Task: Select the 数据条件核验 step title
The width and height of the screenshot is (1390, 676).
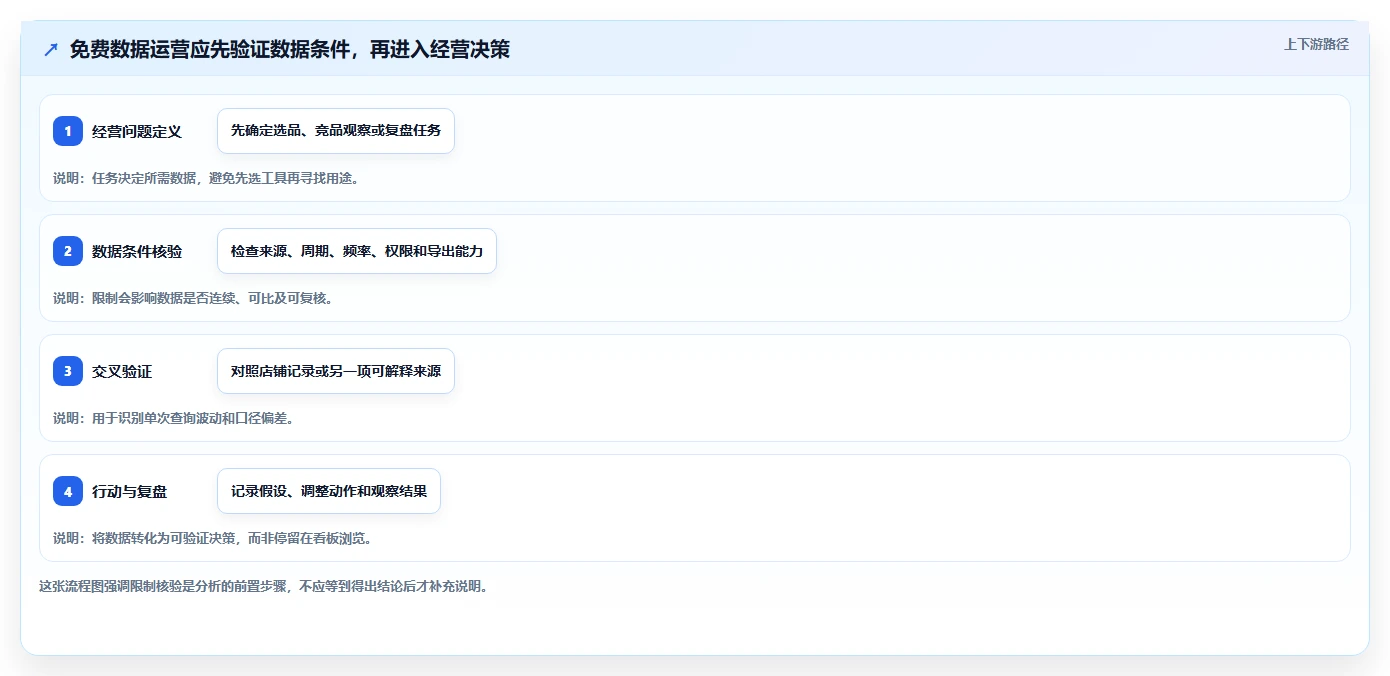Action: pos(137,251)
